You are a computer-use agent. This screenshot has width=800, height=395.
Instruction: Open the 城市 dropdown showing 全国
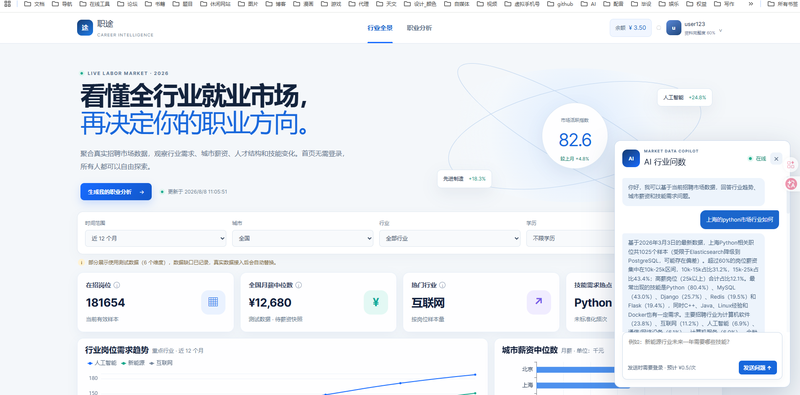pos(303,238)
